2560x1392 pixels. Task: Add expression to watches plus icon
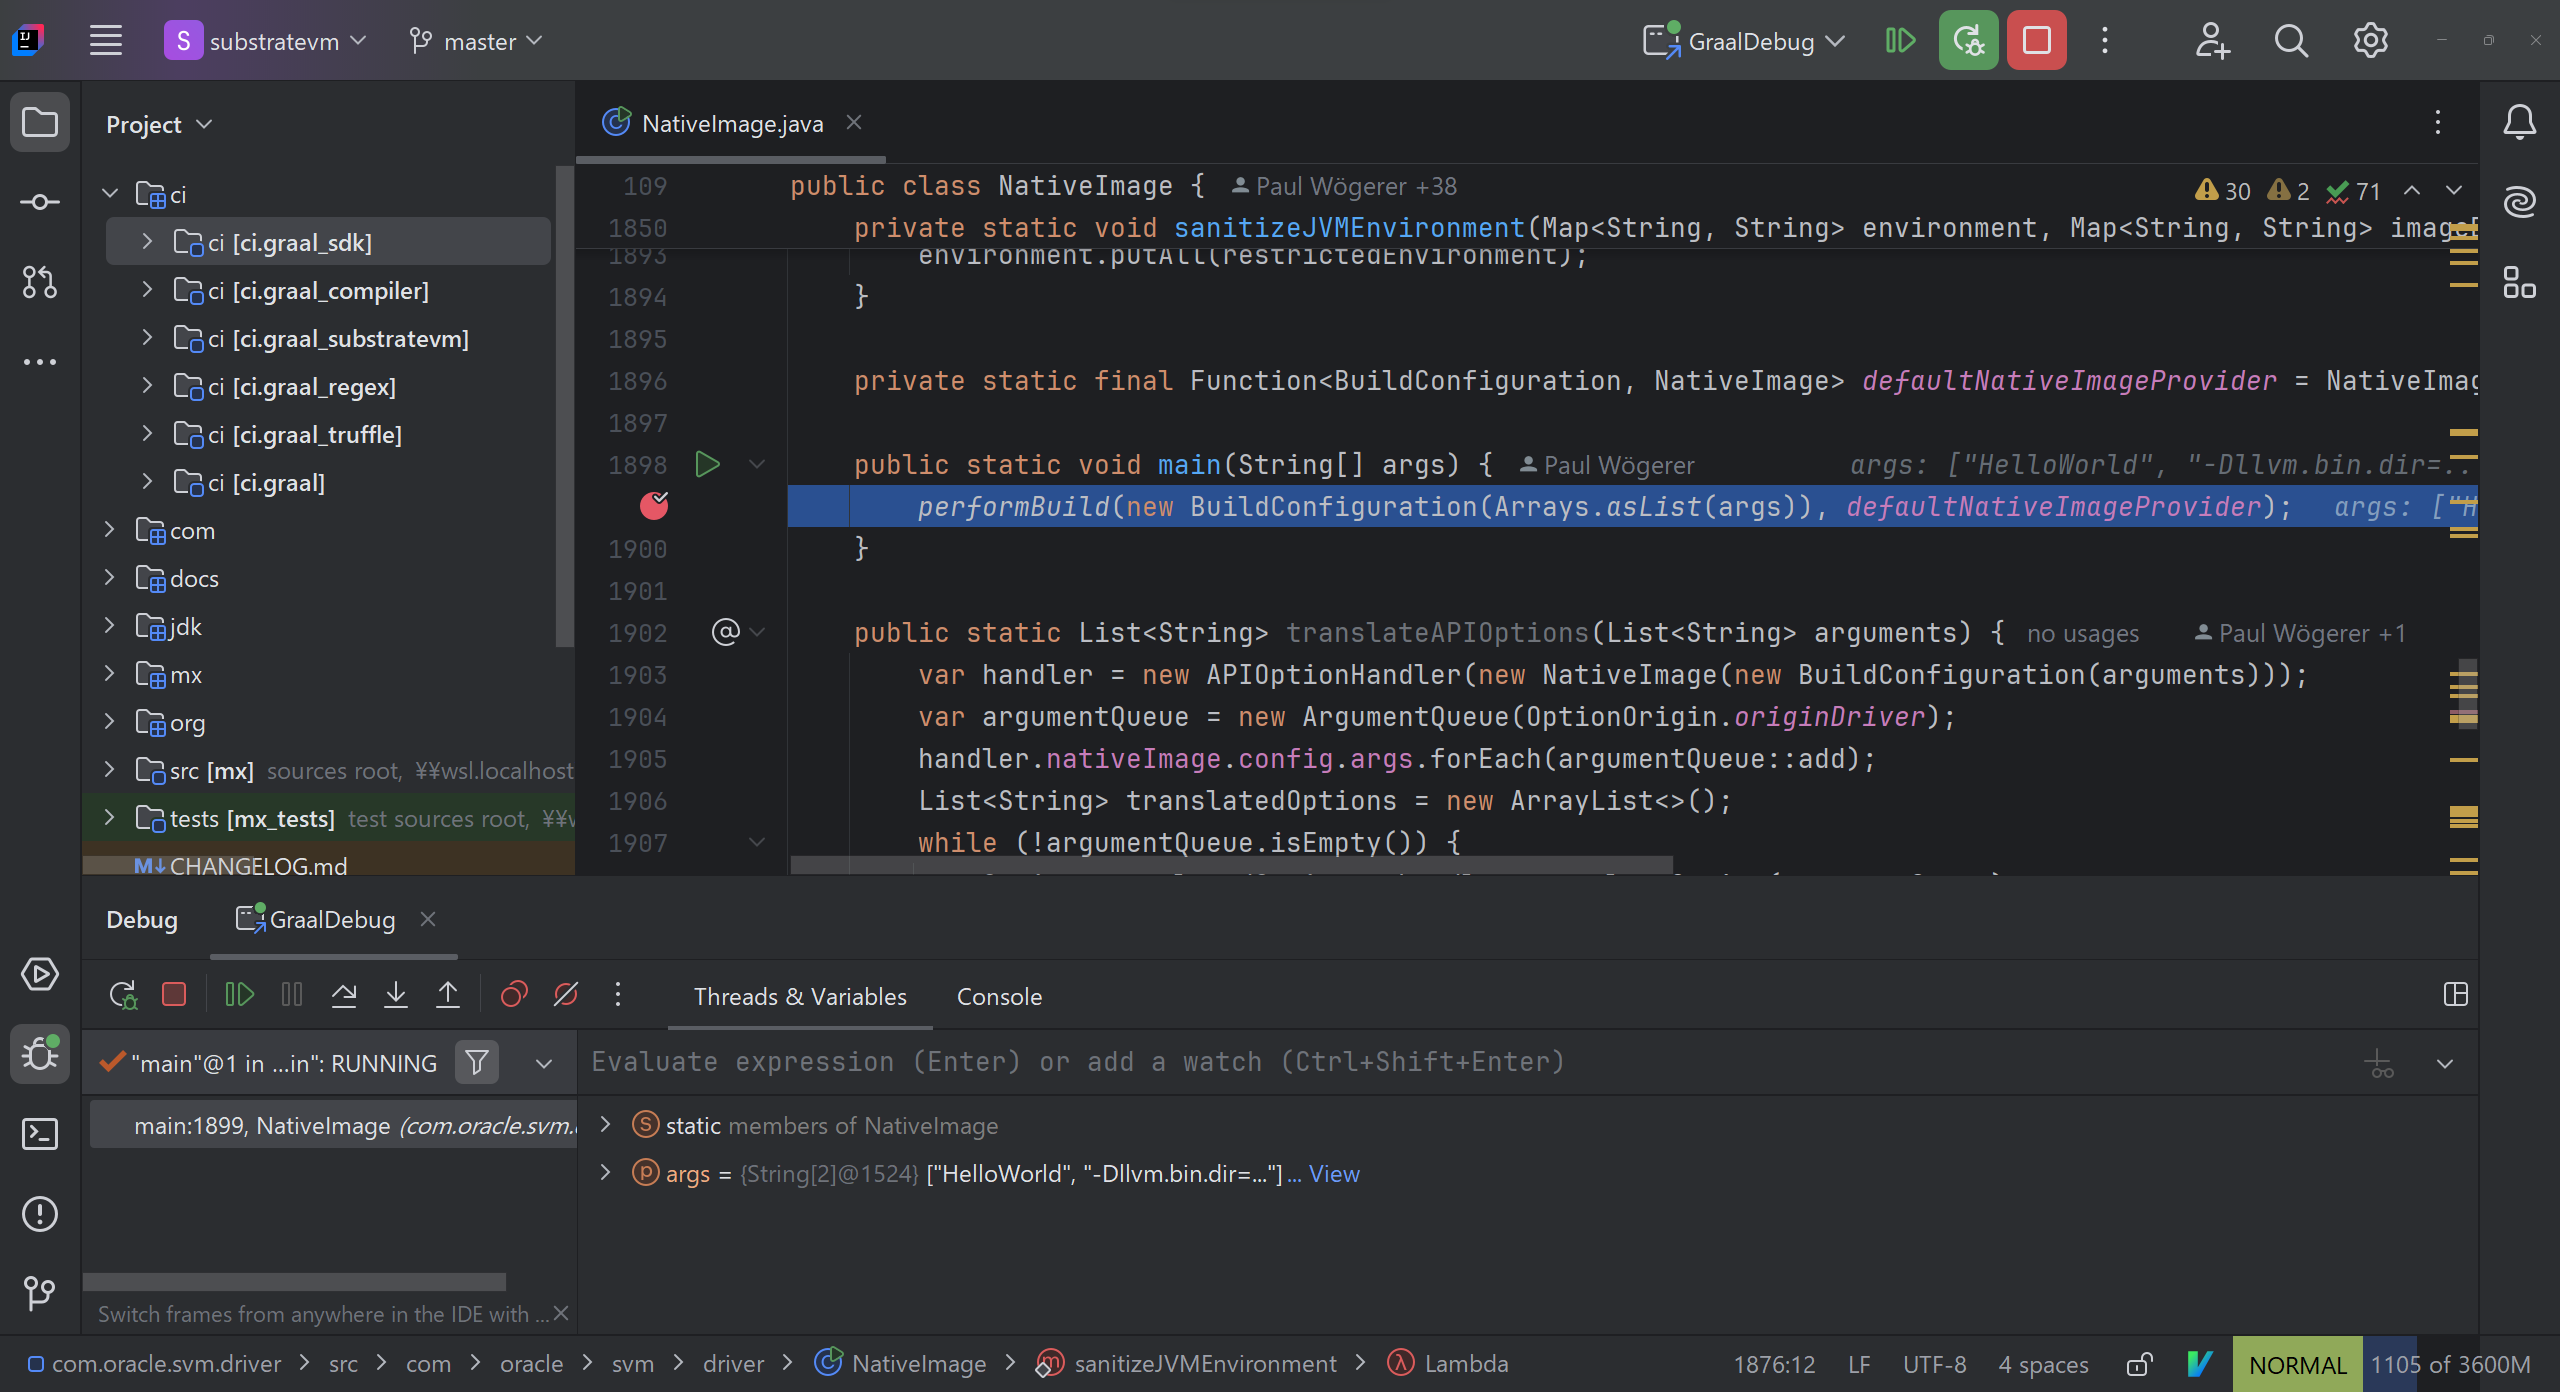[x=2380, y=1063]
